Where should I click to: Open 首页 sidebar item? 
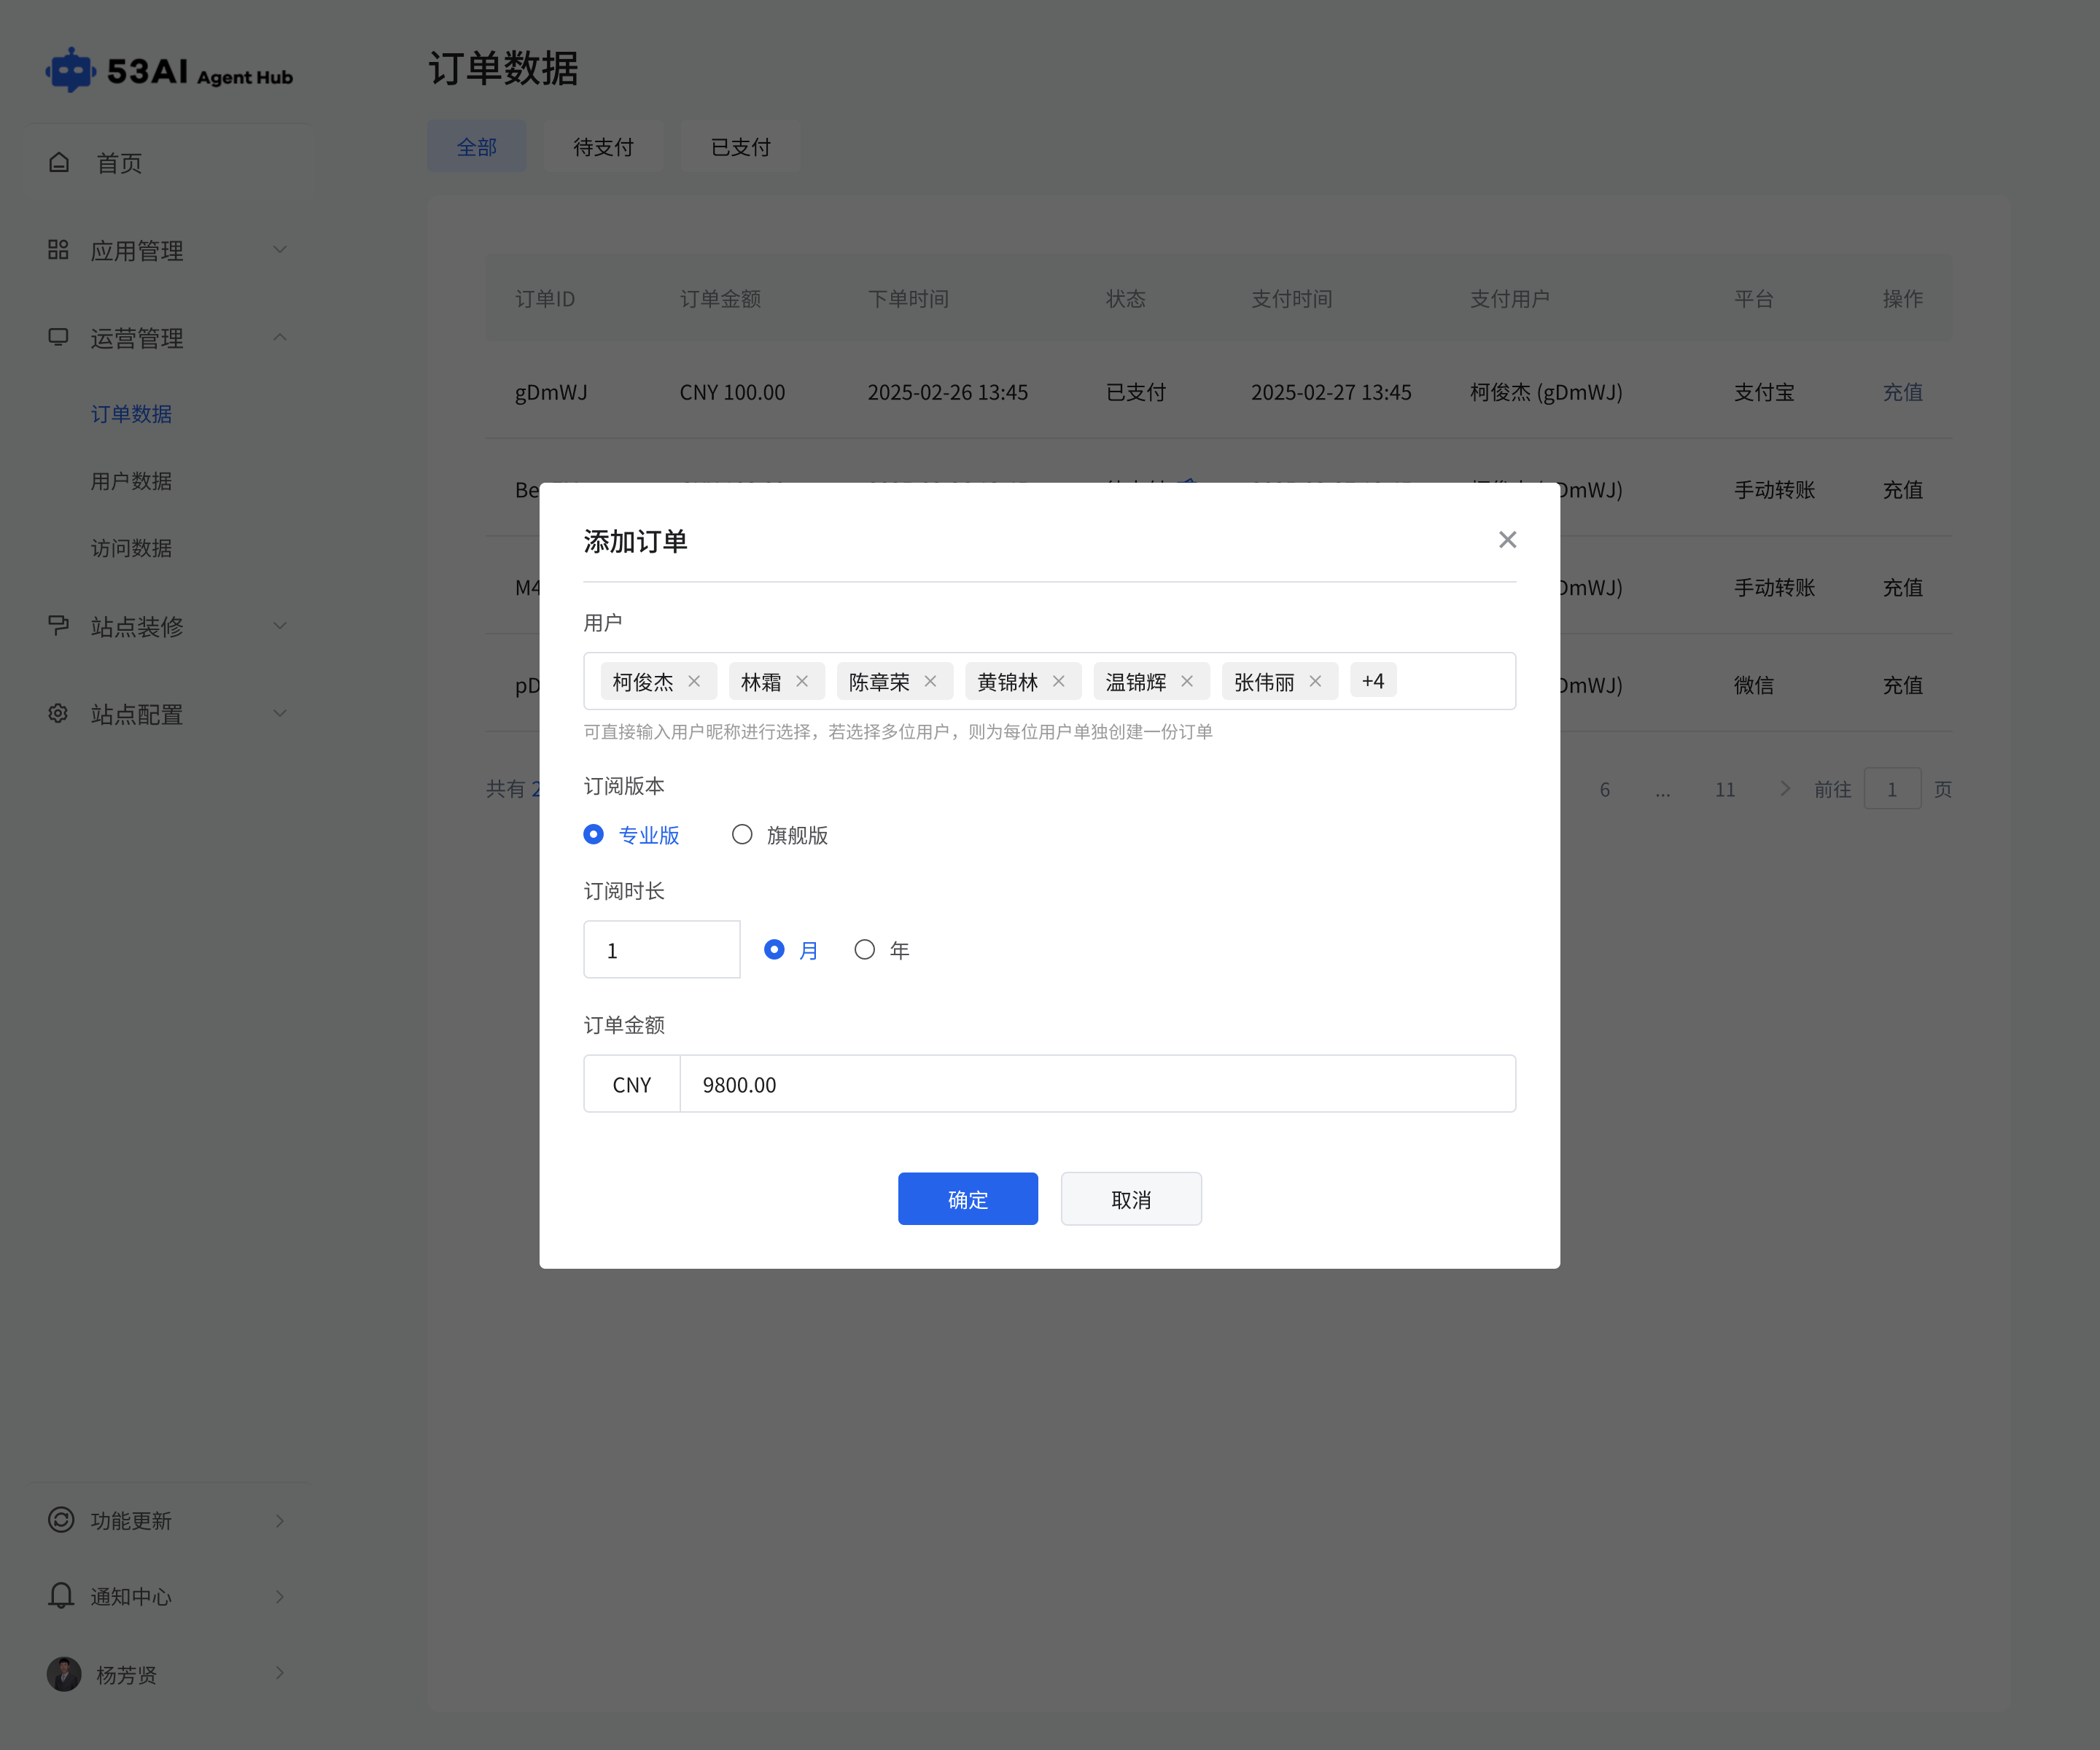pyautogui.click(x=168, y=162)
